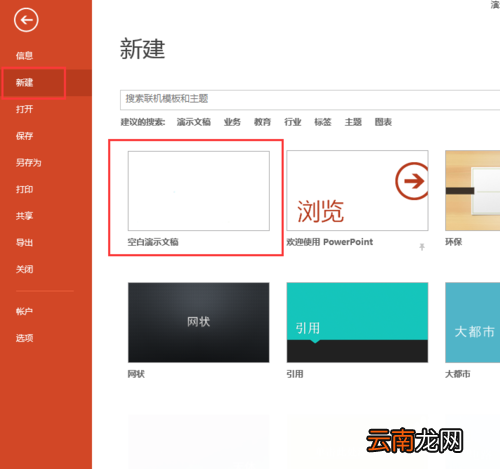Select the 引用 teal template thumbnail

(357, 322)
